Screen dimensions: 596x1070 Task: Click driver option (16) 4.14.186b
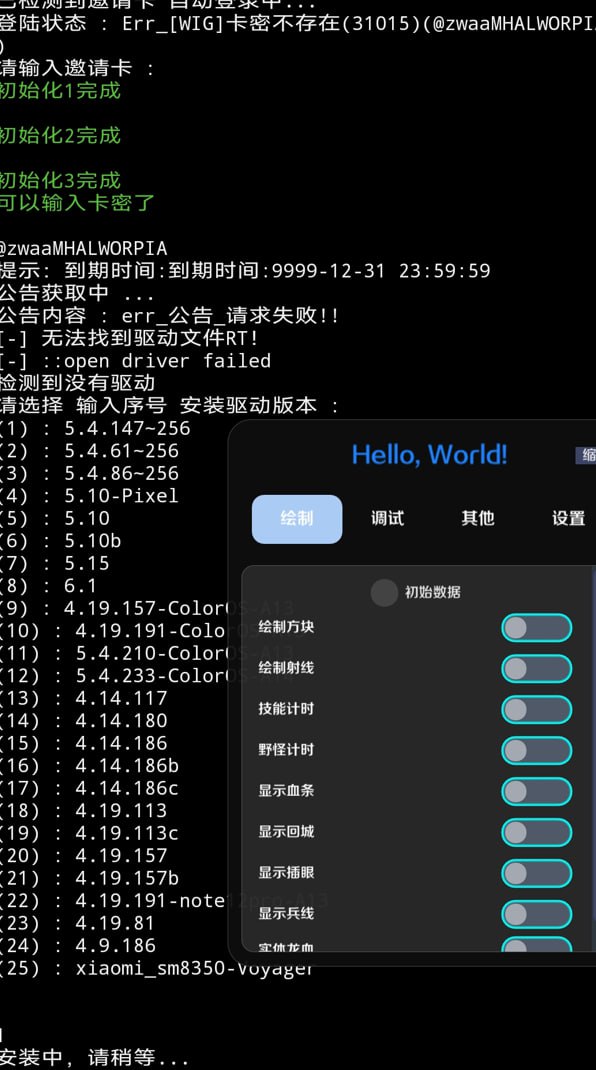(89, 766)
